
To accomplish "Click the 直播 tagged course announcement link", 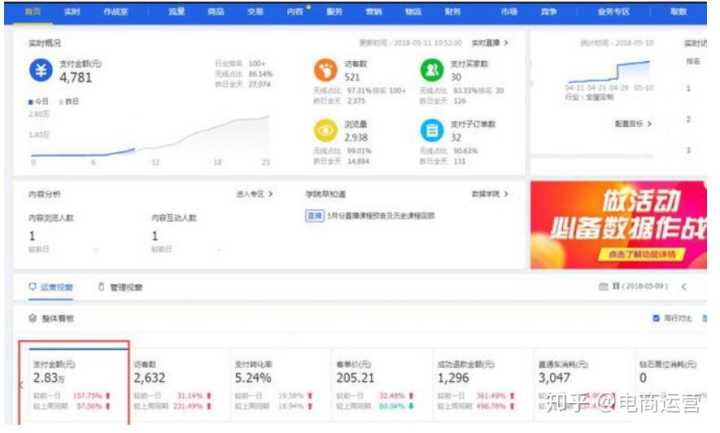I will (x=370, y=215).
